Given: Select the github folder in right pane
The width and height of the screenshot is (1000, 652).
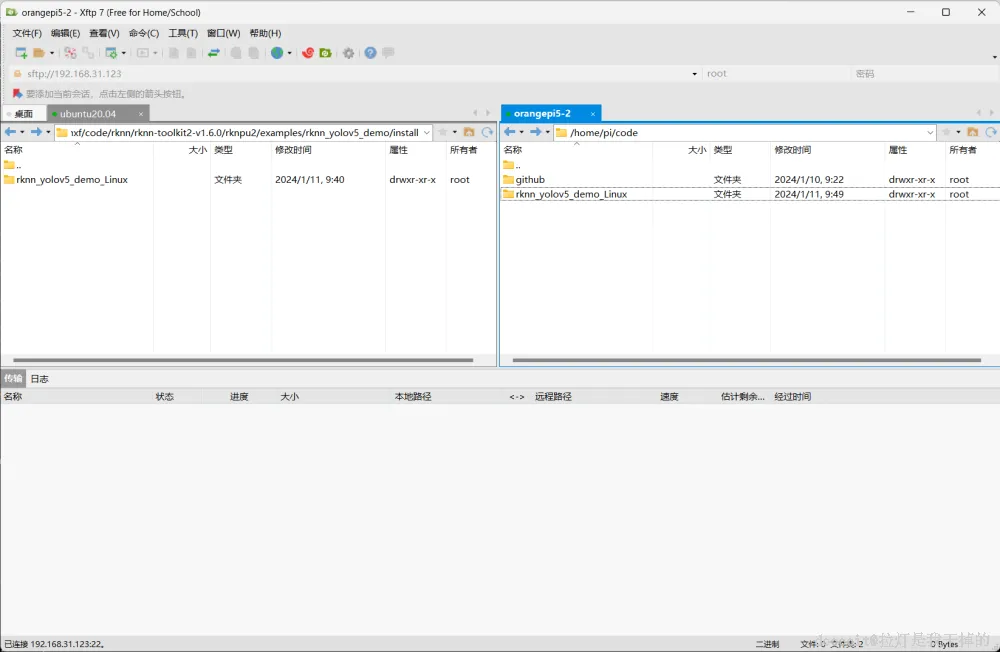Looking at the screenshot, I should point(530,180).
